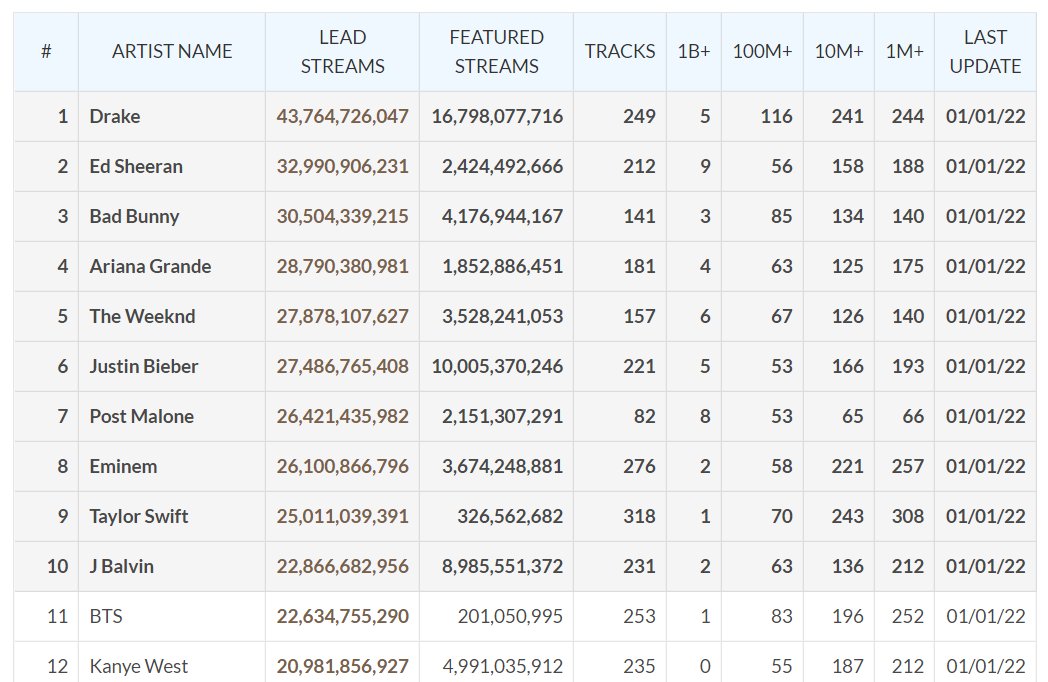
Task: Click featured streams value 2,424,492,666
Action: point(502,166)
